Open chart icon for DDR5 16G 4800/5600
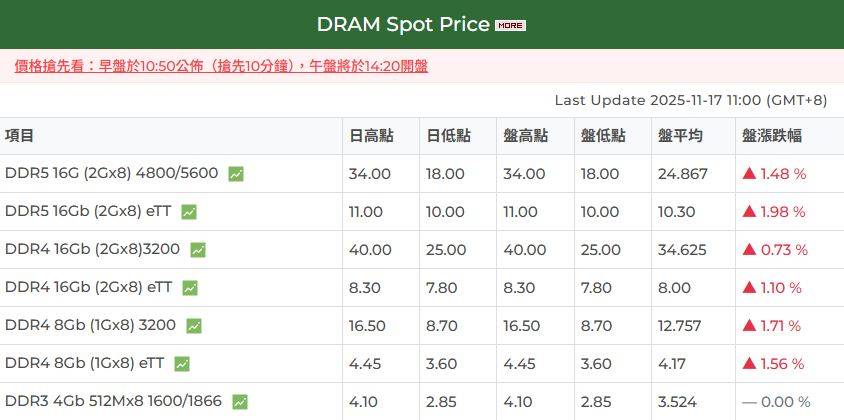The width and height of the screenshot is (844, 420). (236, 174)
